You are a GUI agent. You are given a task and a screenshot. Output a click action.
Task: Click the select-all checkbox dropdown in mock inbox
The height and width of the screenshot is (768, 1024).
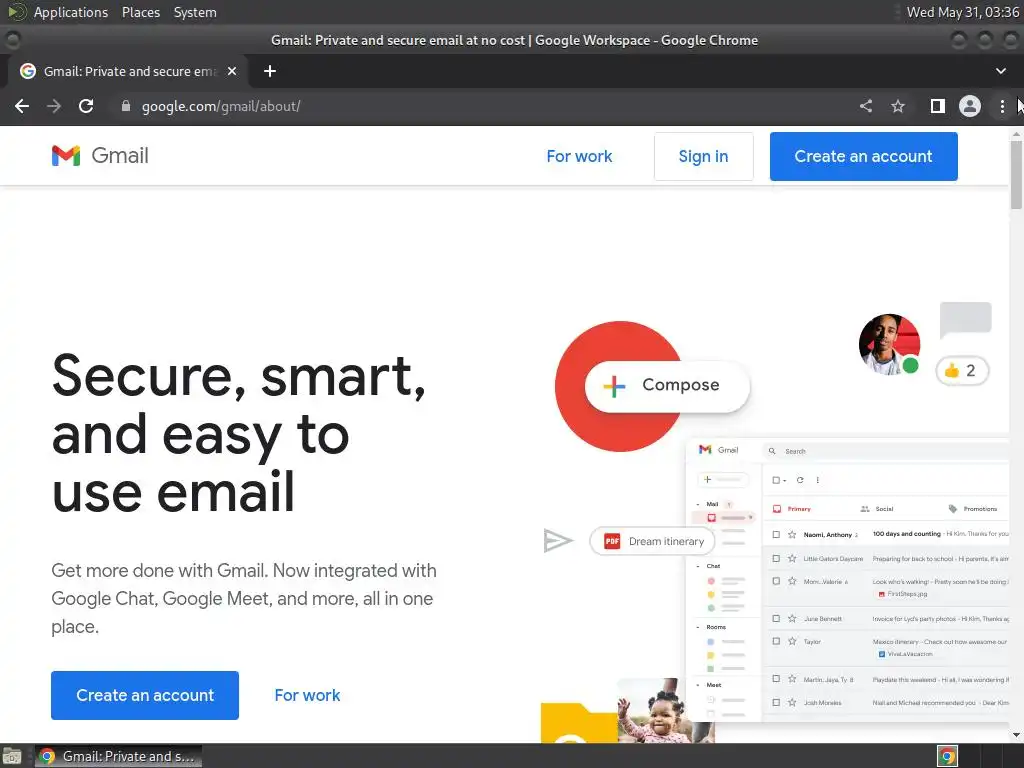779,480
